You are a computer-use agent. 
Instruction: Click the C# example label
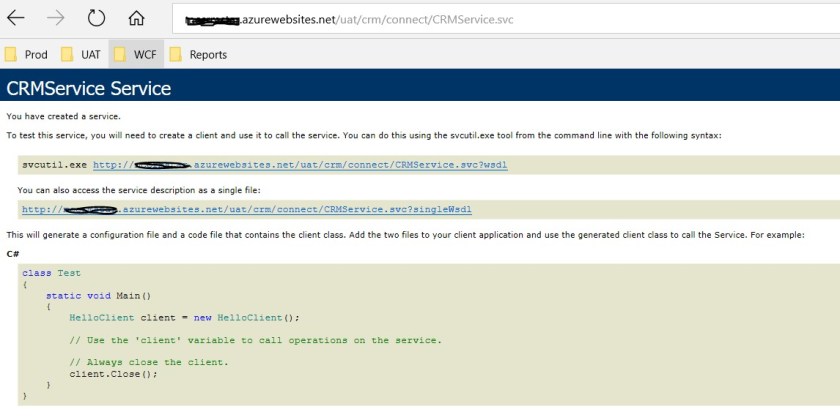(13, 253)
